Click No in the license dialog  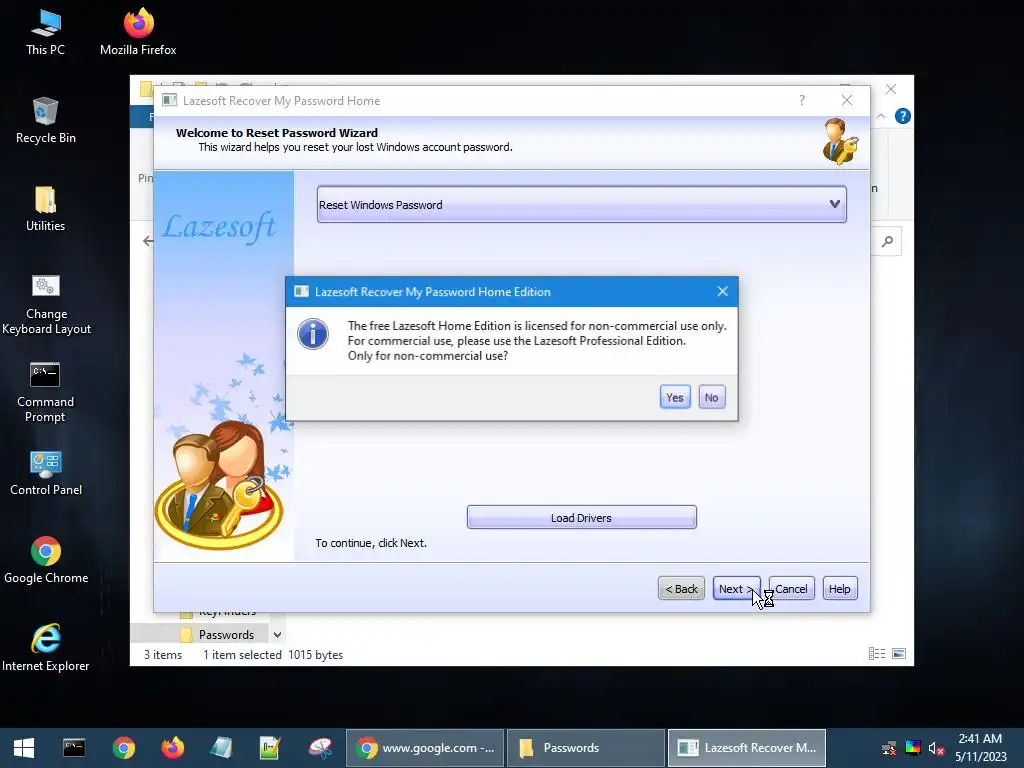pyautogui.click(x=711, y=397)
